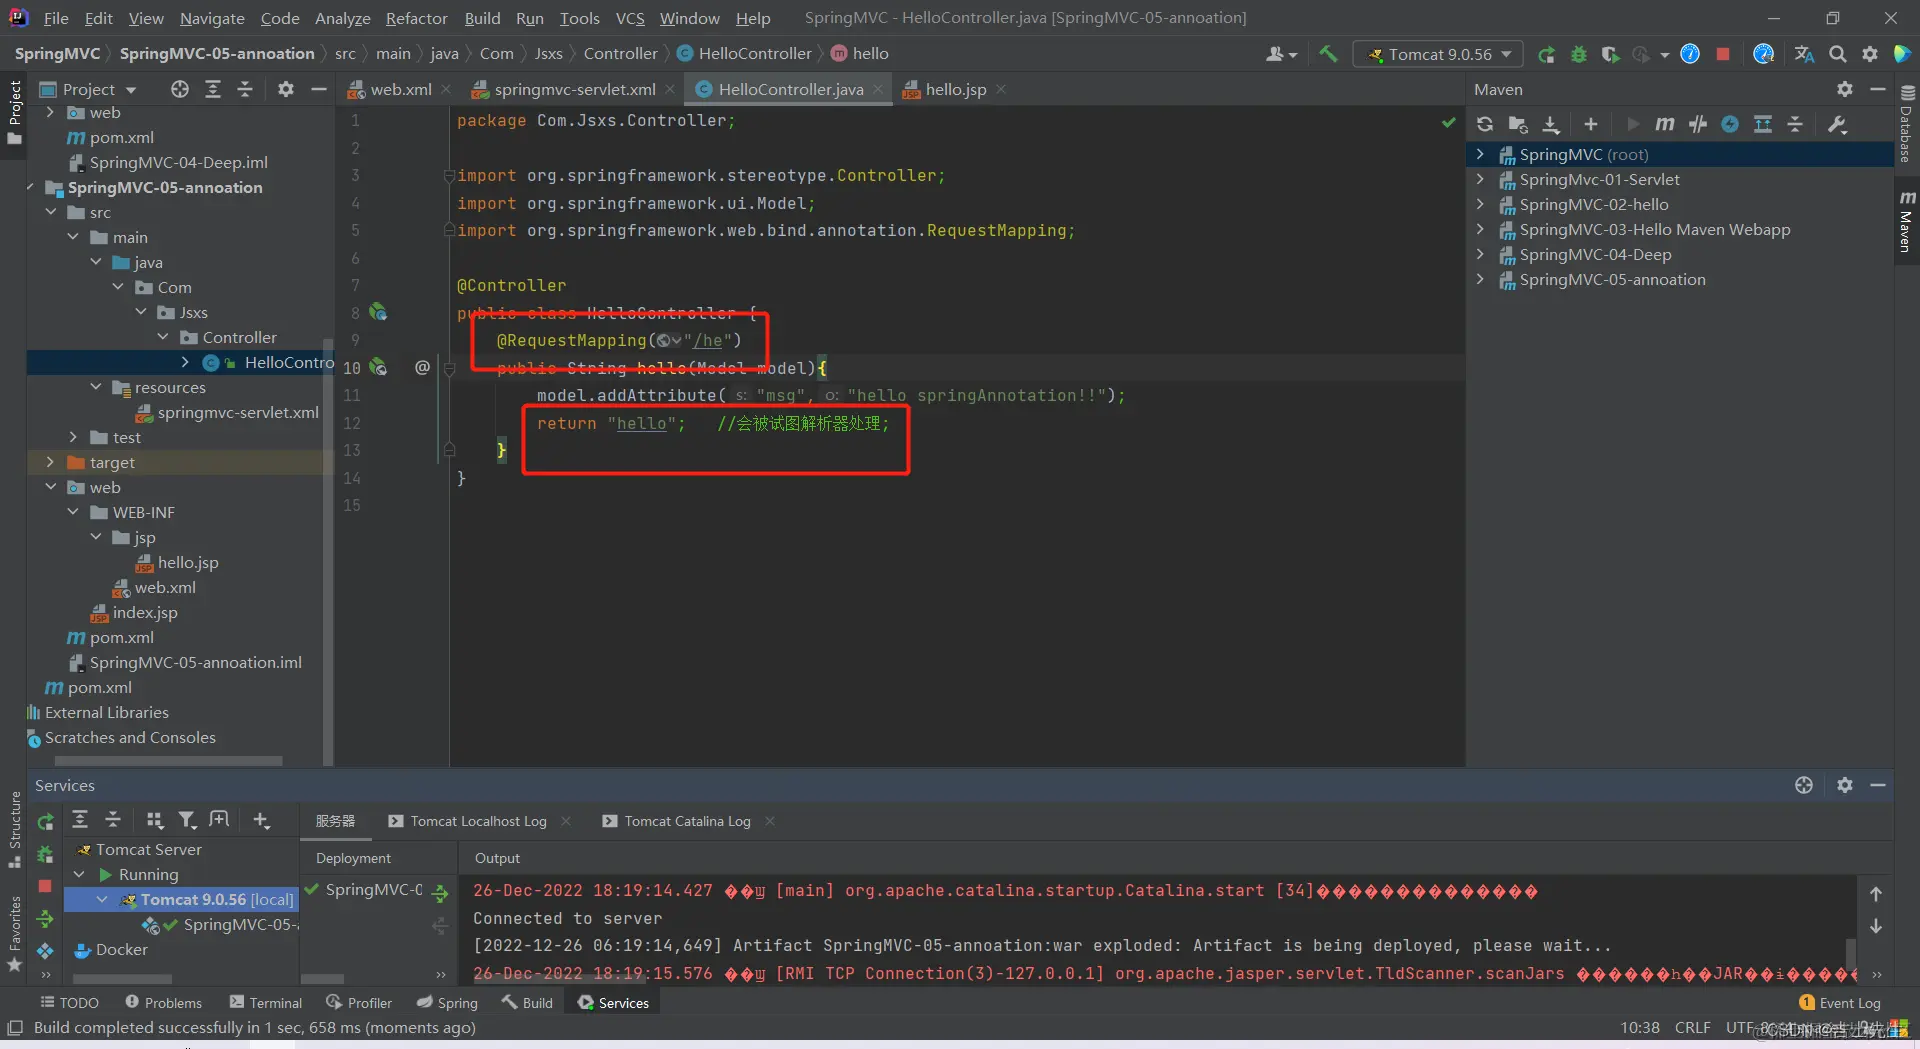Toggle Services tool window button
The height and width of the screenshot is (1049, 1920).
pyautogui.click(x=613, y=1002)
